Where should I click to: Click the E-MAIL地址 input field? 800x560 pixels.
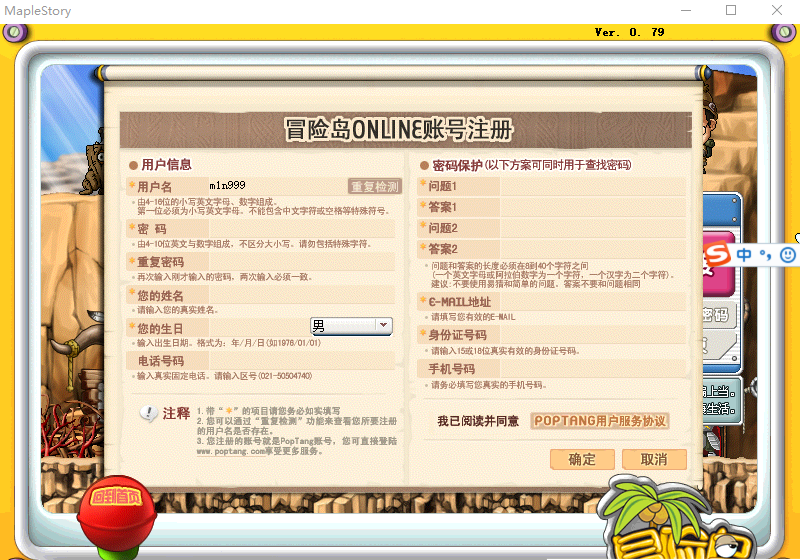coord(593,301)
